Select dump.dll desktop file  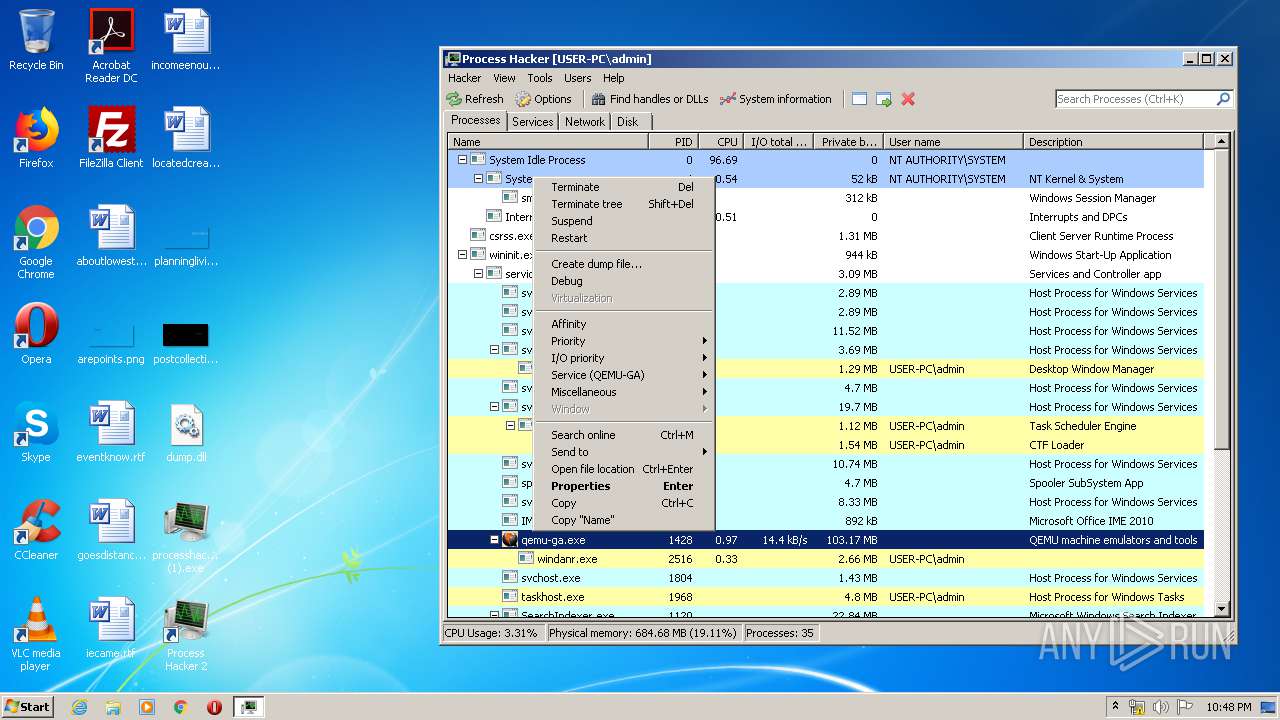pos(186,432)
